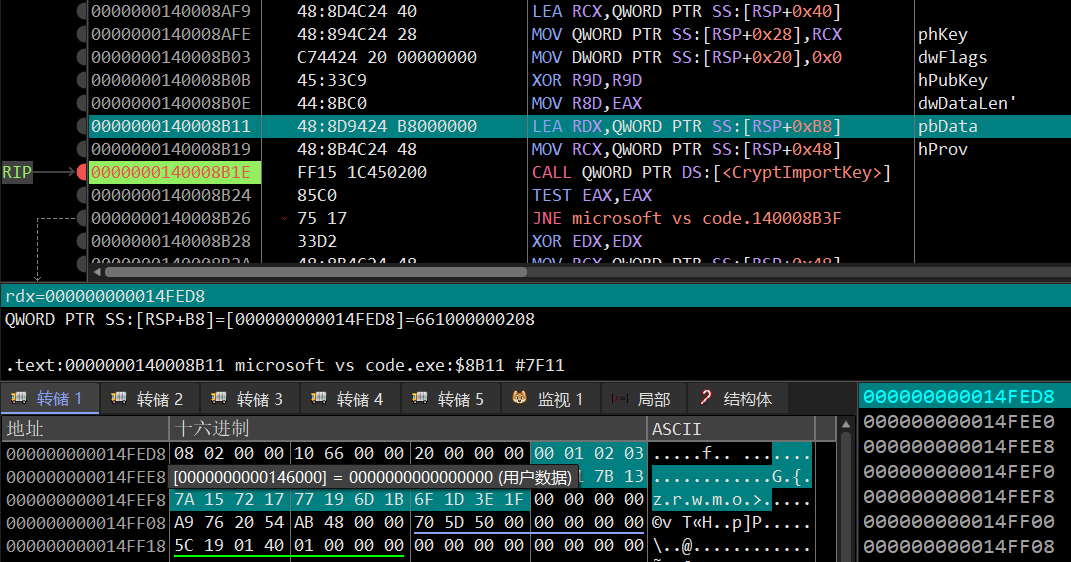Select stack address 000000000014FED8
Viewport: 1071px width, 562px height.
pos(958,397)
